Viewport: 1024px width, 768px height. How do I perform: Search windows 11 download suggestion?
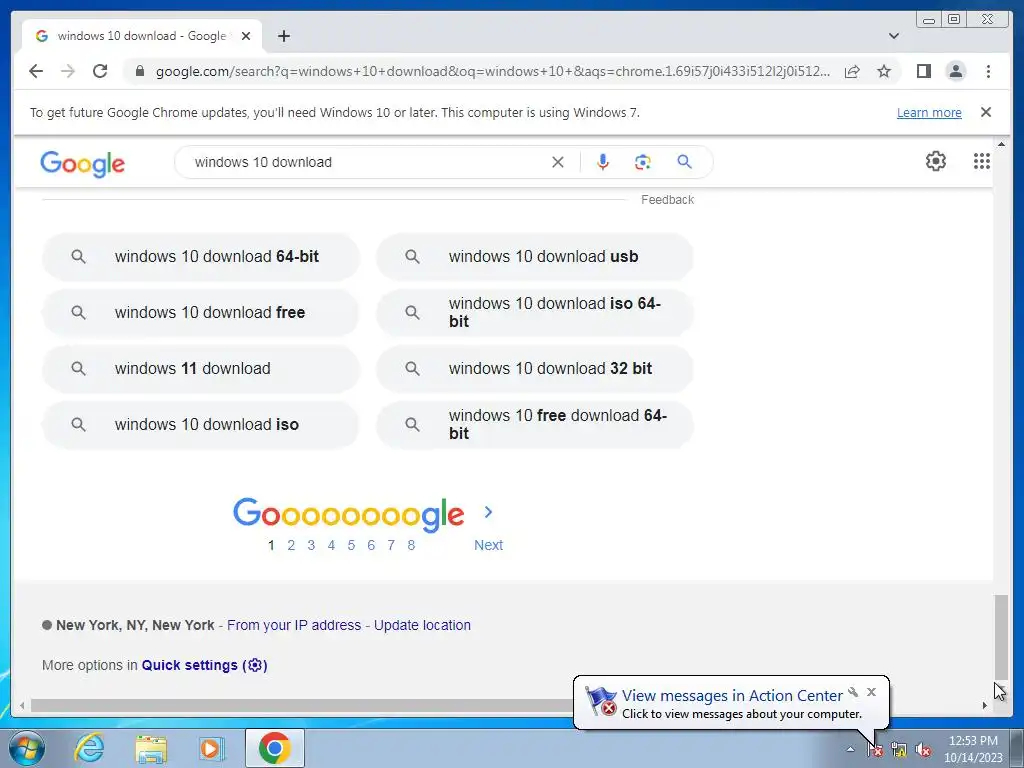tap(200, 369)
